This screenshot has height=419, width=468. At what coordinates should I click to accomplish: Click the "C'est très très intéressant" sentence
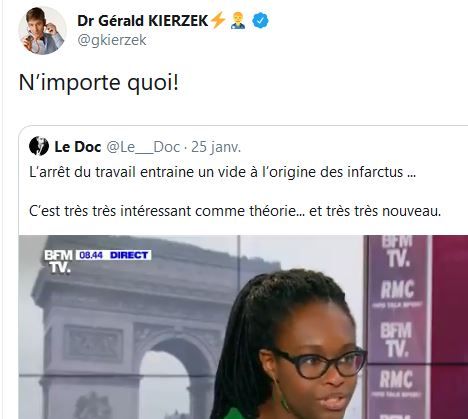click(235, 211)
